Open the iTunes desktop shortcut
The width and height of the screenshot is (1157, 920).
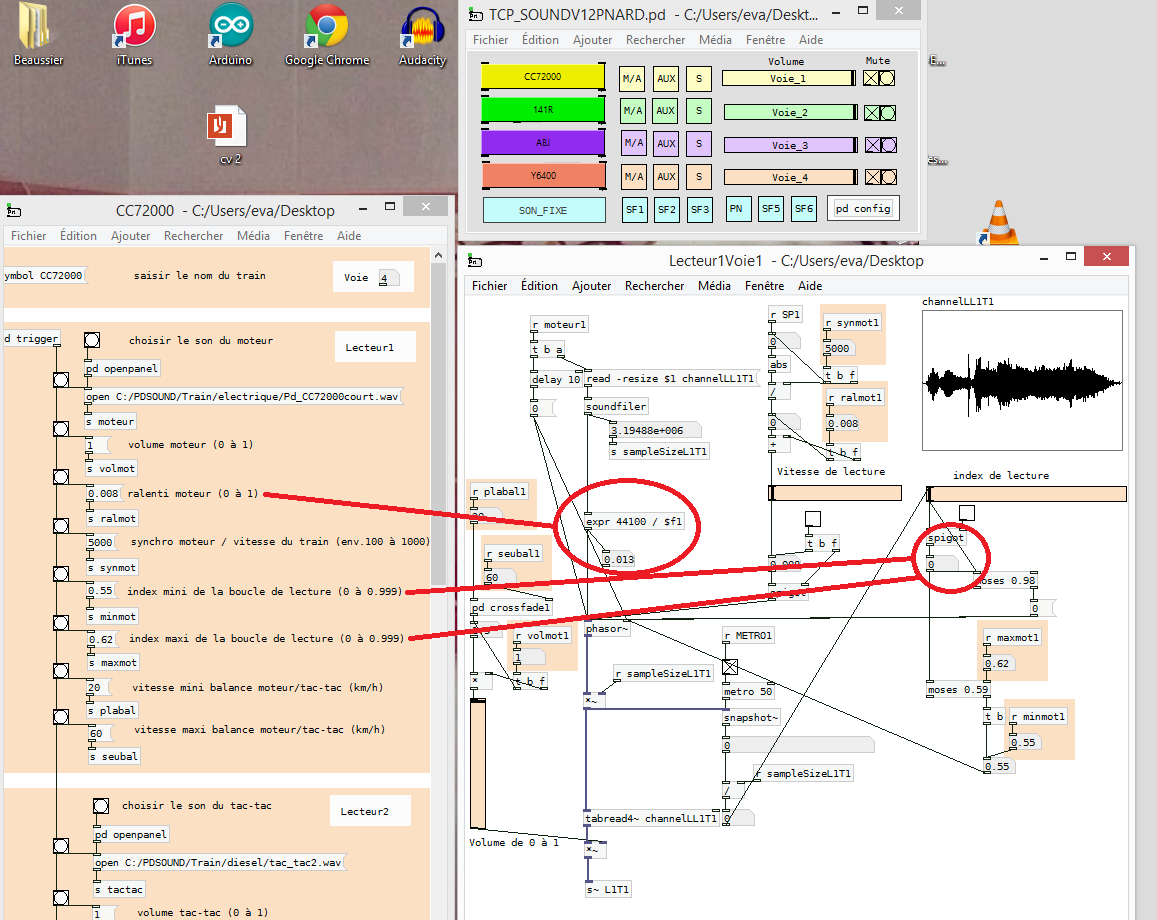134,35
